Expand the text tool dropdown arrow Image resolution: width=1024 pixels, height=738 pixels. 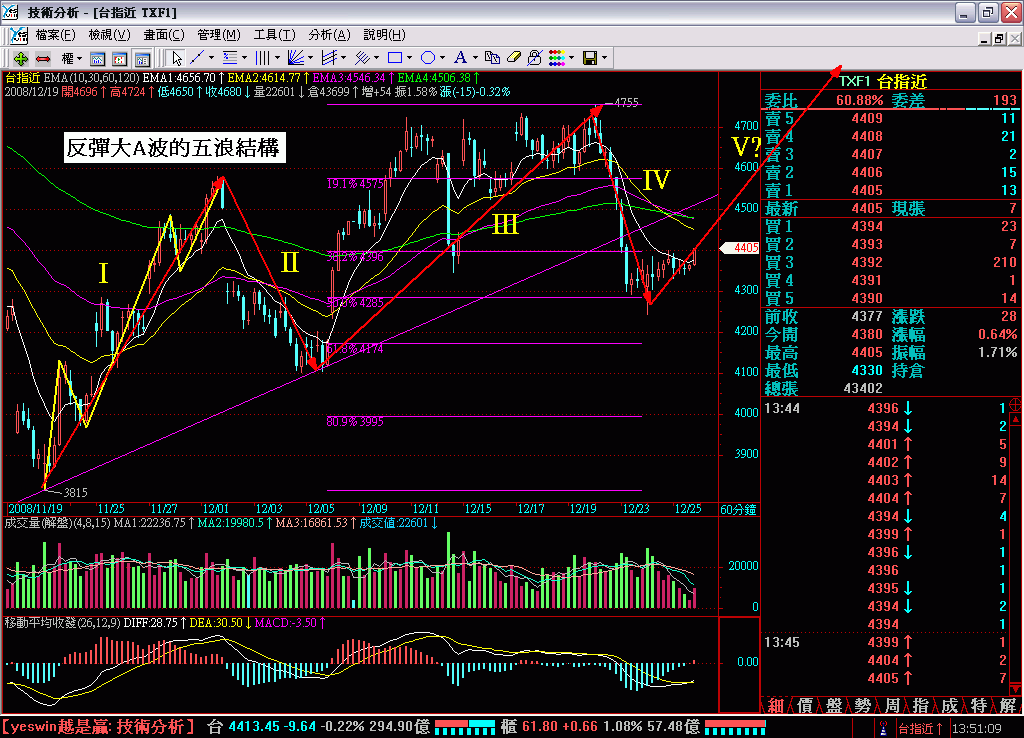coord(475,58)
